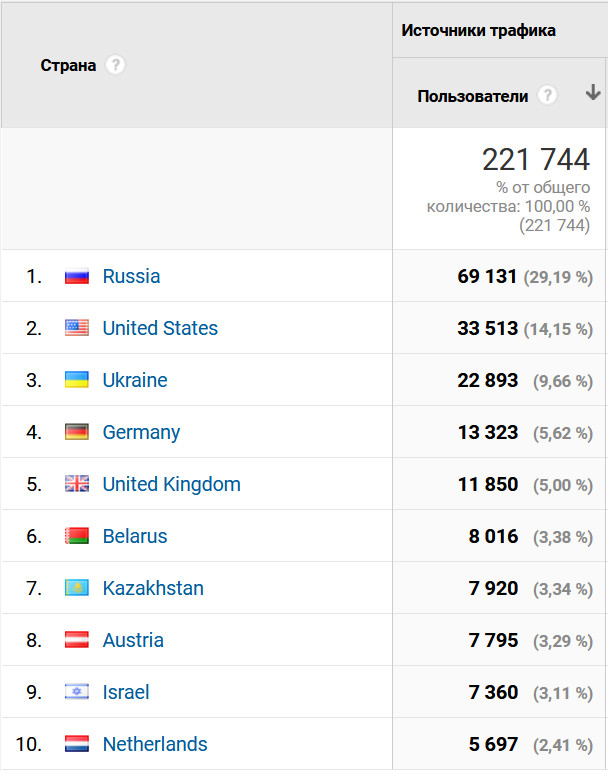Click the help icon next to Страна
This screenshot has width=608, height=771.
[x=116, y=66]
